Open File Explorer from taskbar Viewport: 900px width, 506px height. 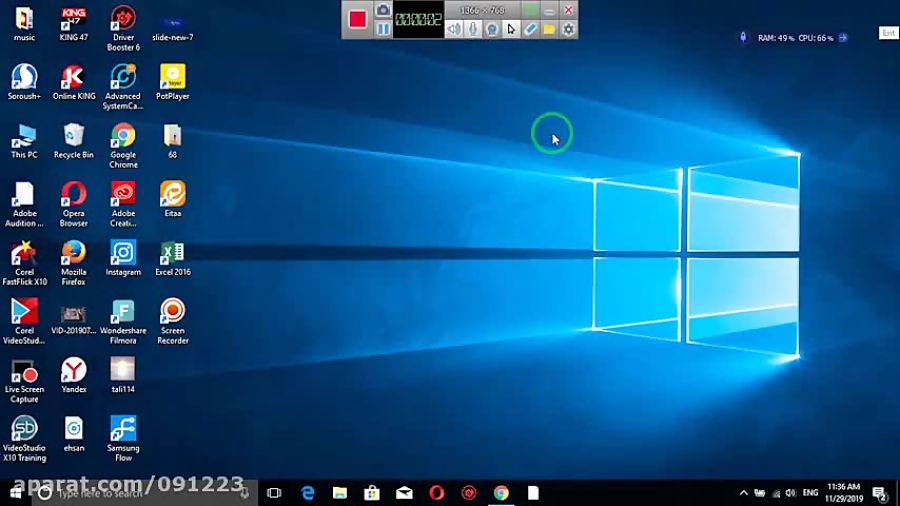coord(340,493)
